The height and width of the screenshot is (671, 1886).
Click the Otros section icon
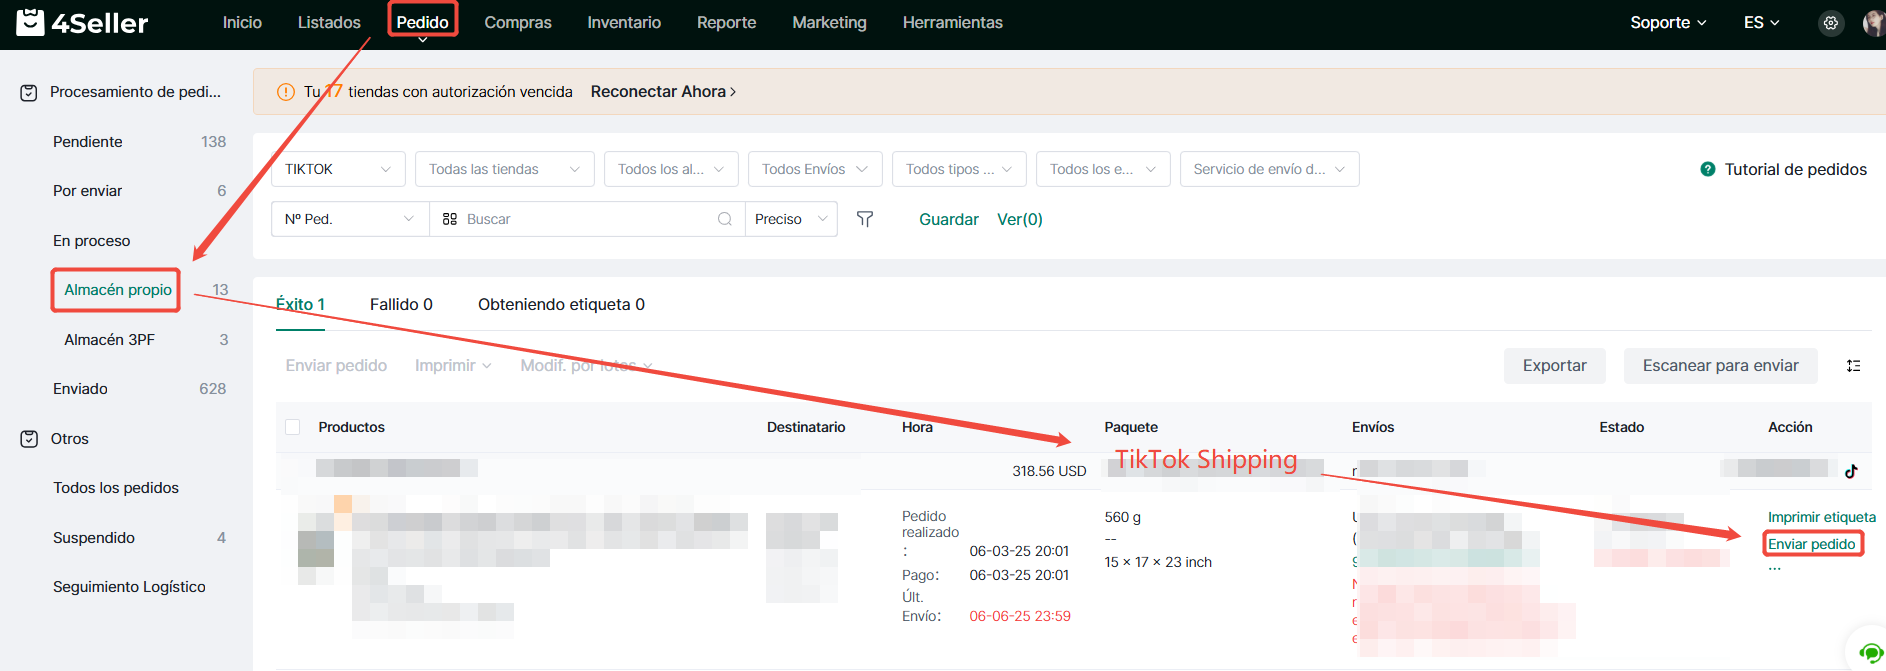(x=29, y=439)
